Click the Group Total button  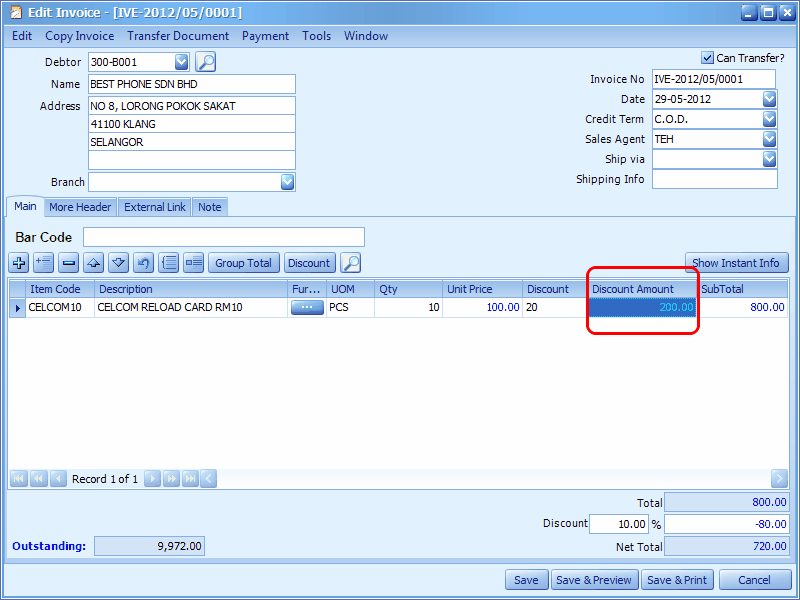click(x=243, y=263)
